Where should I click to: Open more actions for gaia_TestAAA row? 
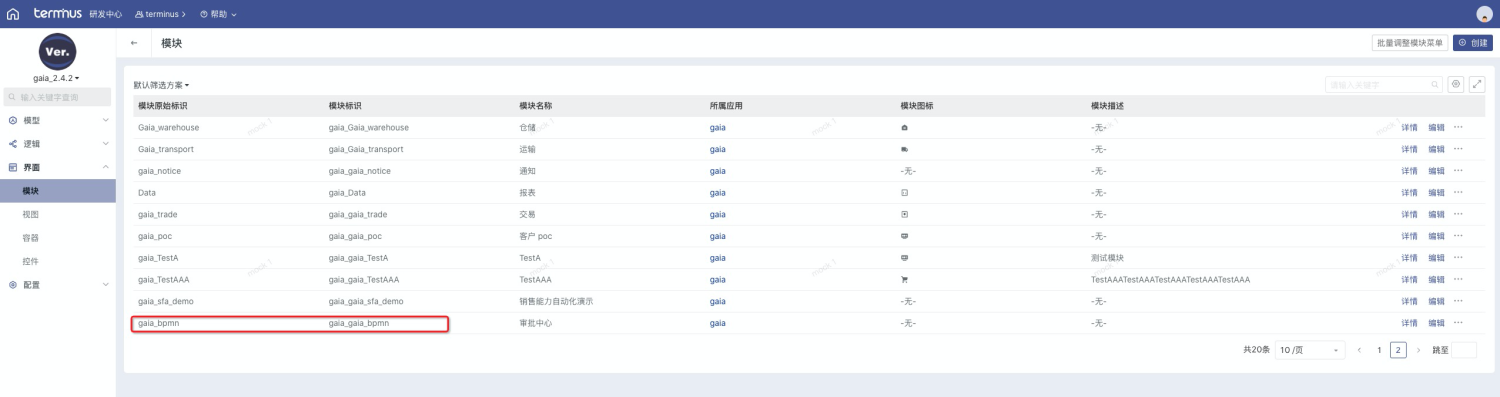click(x=1458, y=279)
